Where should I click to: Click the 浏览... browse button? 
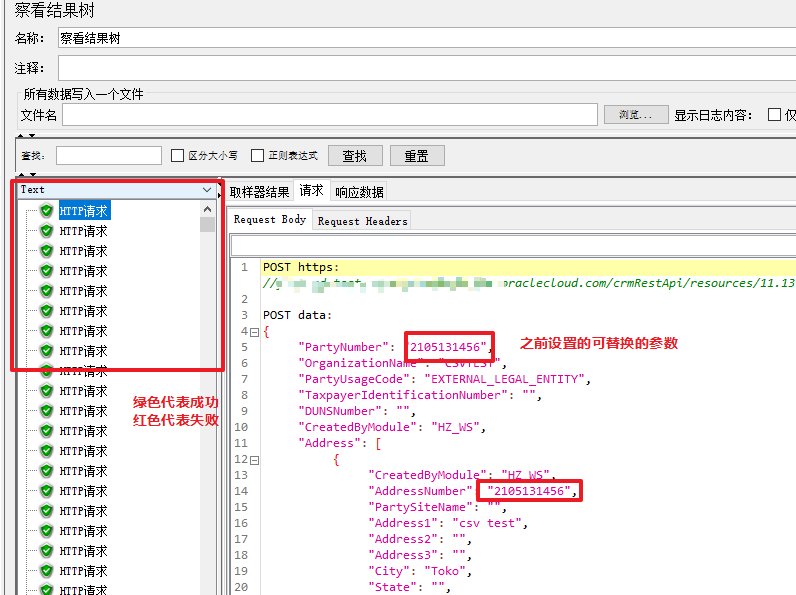point(636,115)
